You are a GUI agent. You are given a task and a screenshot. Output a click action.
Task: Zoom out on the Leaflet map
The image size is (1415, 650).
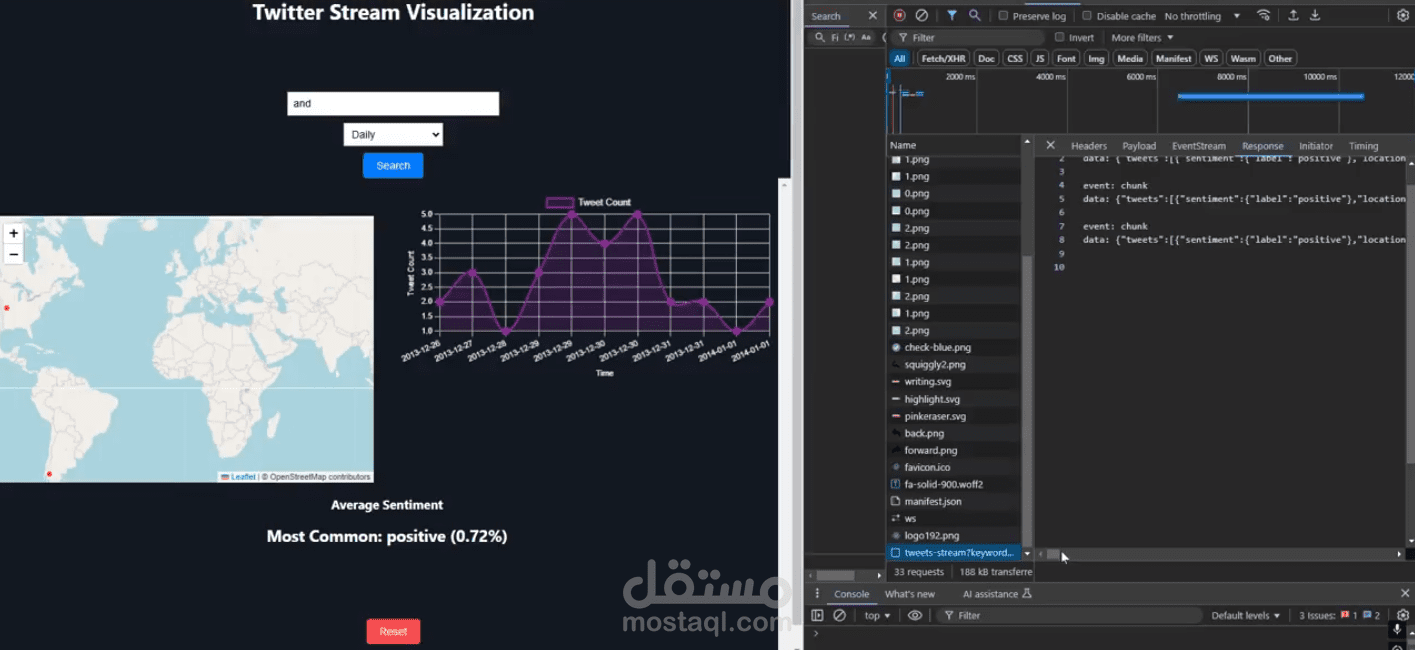(13, 254)
